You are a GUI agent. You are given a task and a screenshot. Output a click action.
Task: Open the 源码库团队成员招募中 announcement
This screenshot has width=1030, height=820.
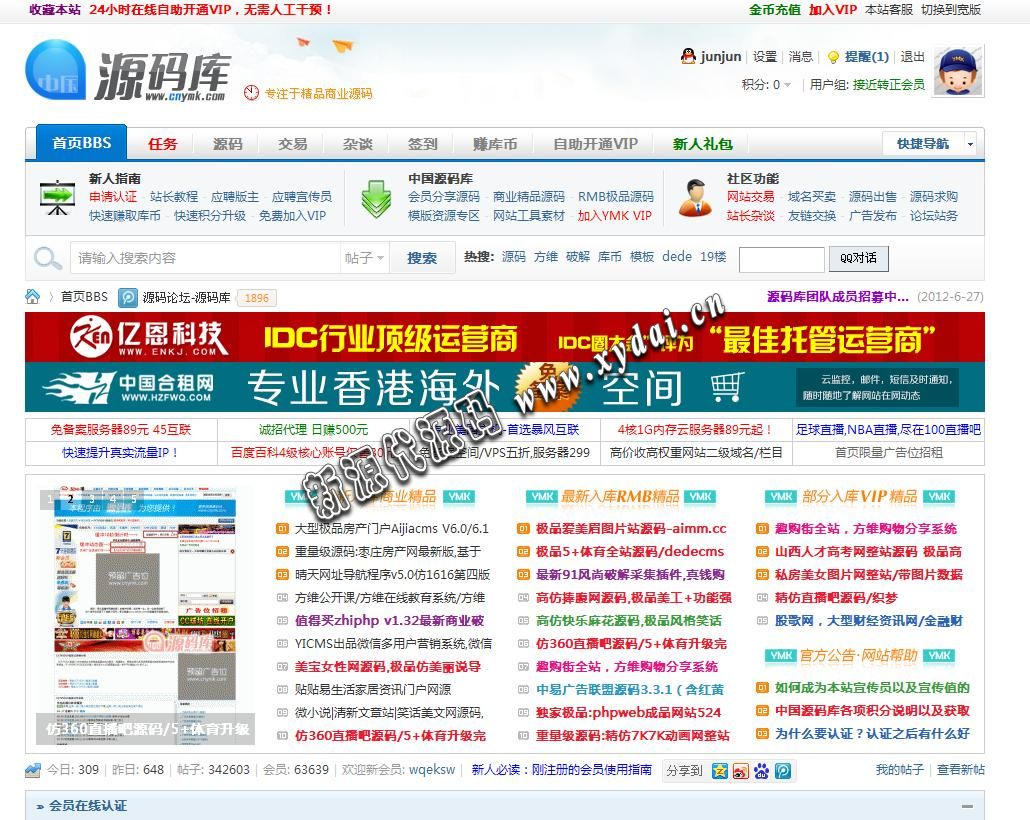click(x=838, y=297)
